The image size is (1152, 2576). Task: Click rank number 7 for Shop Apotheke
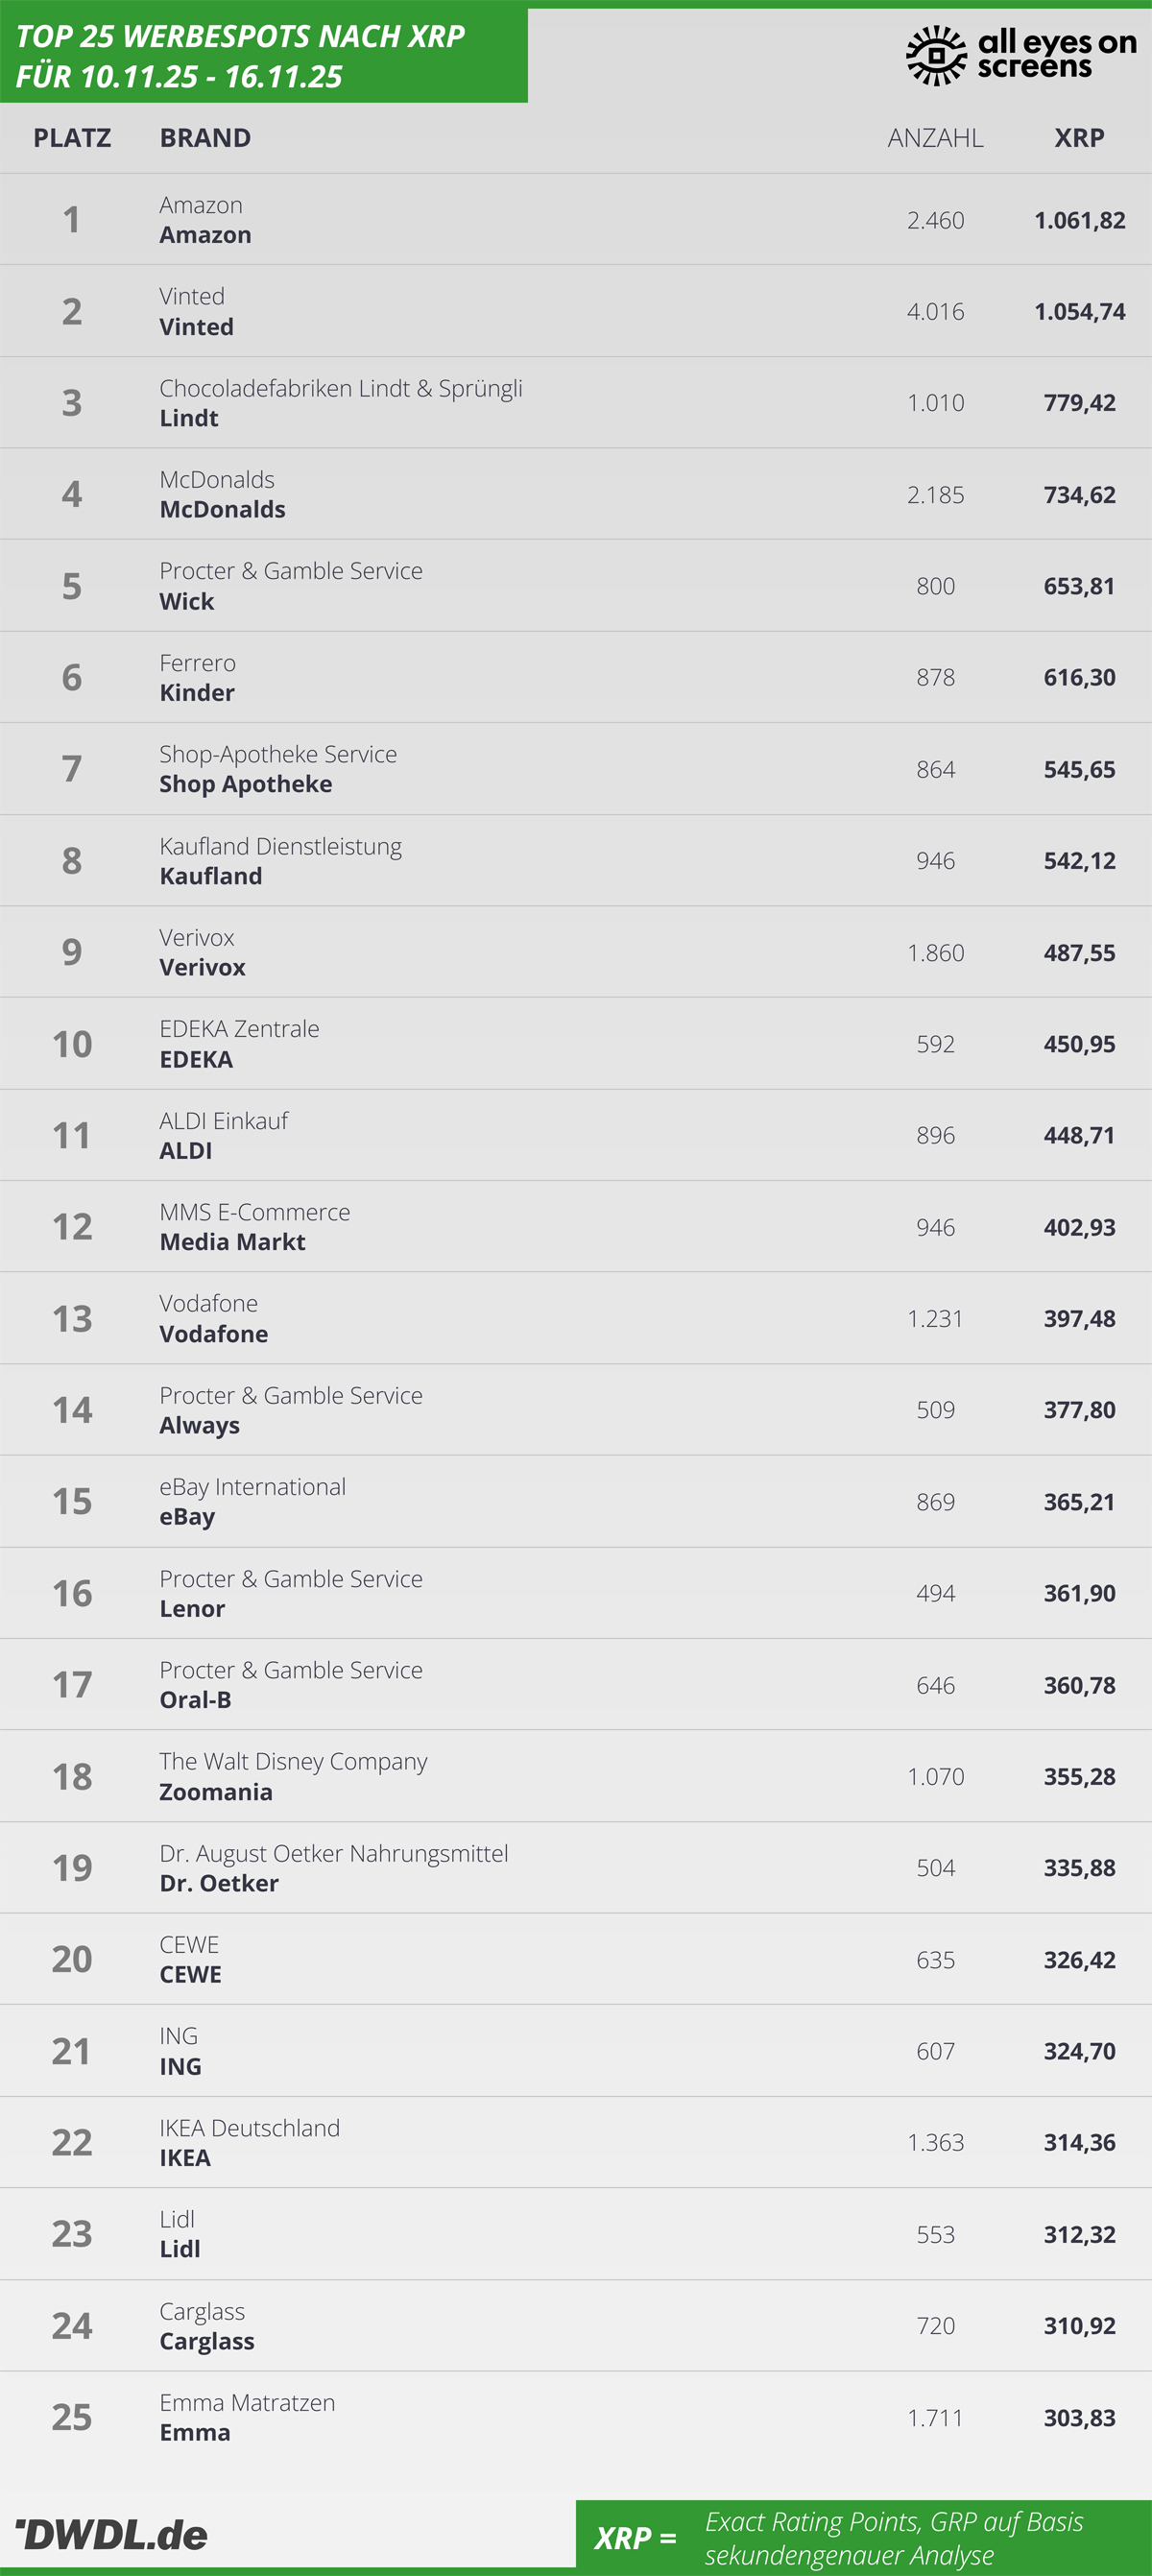[x=72, y=769]
